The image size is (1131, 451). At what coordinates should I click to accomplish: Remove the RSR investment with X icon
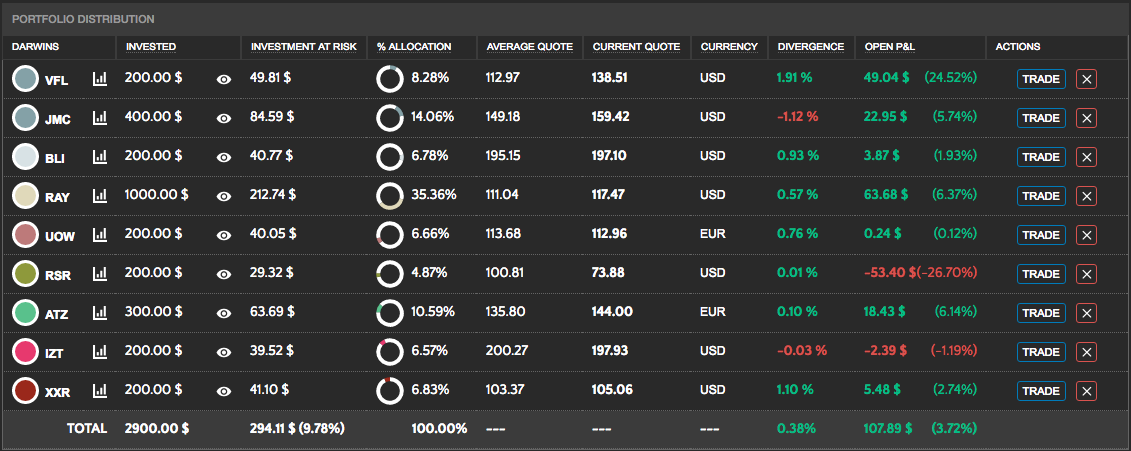click(x=1087, y=274)
